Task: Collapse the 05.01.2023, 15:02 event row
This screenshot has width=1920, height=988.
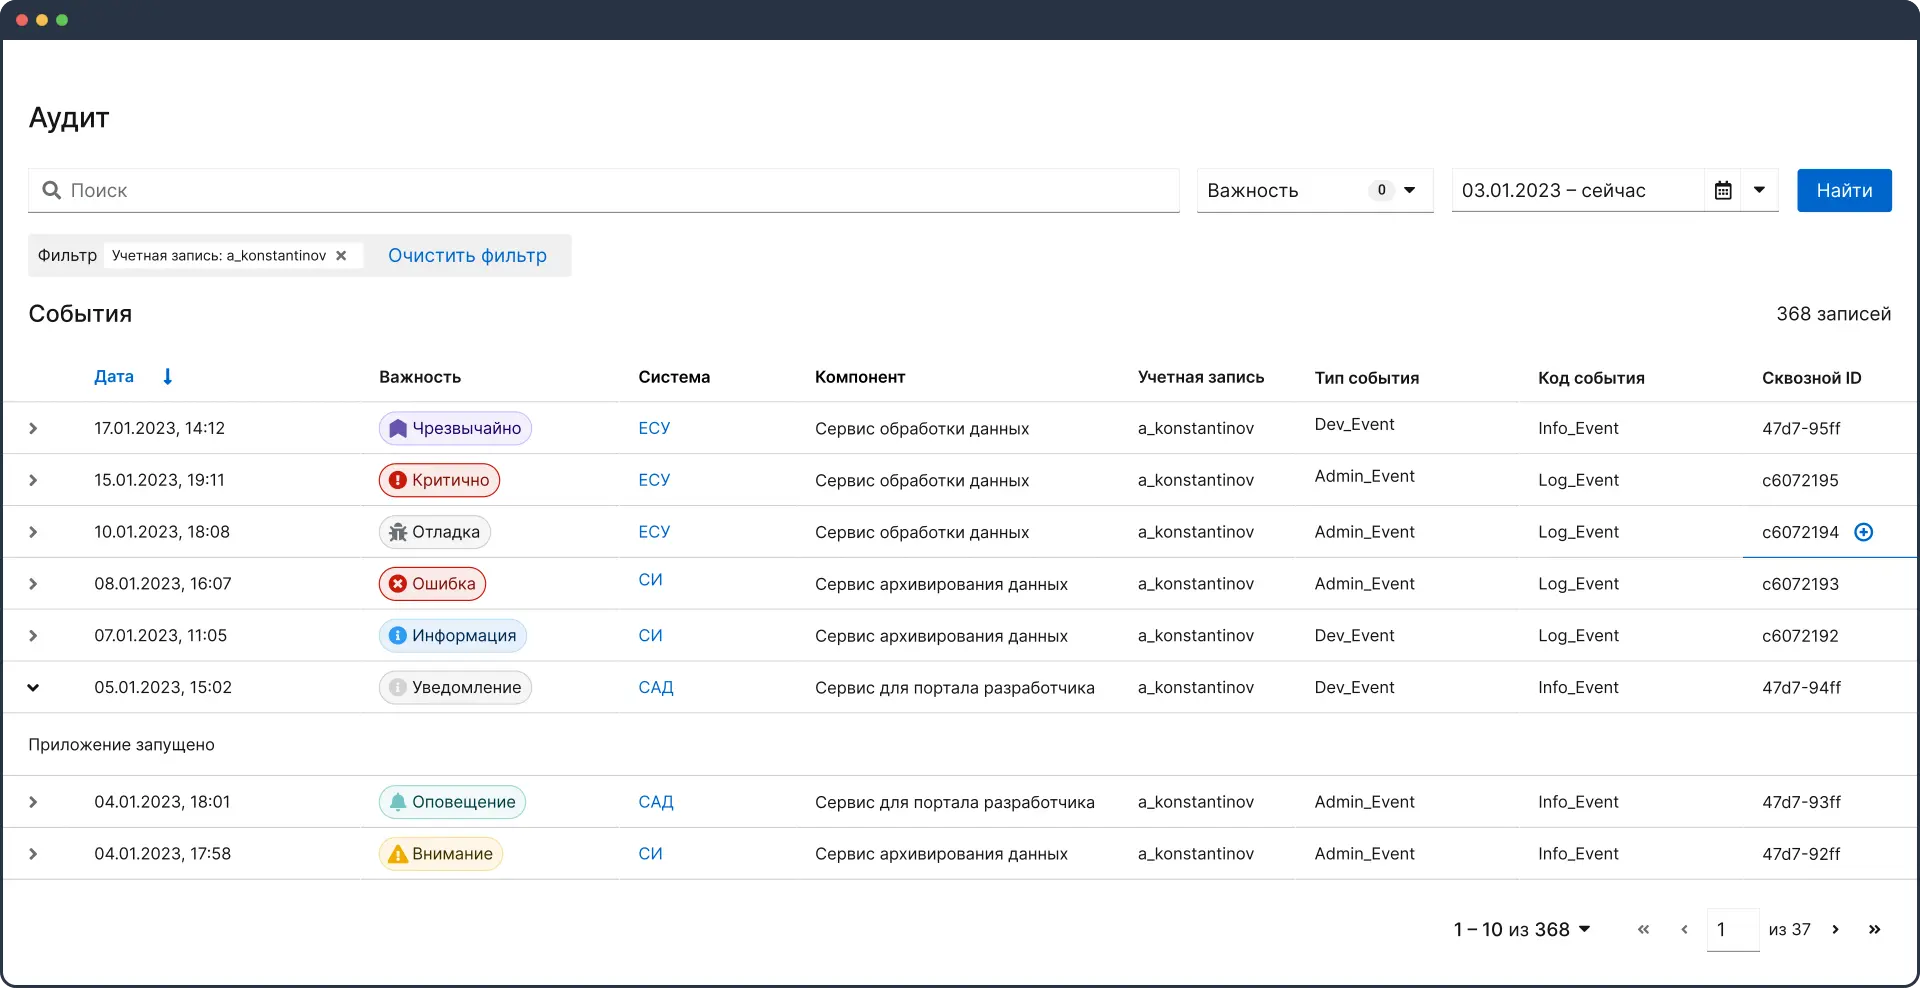Action: pos(33,688)
